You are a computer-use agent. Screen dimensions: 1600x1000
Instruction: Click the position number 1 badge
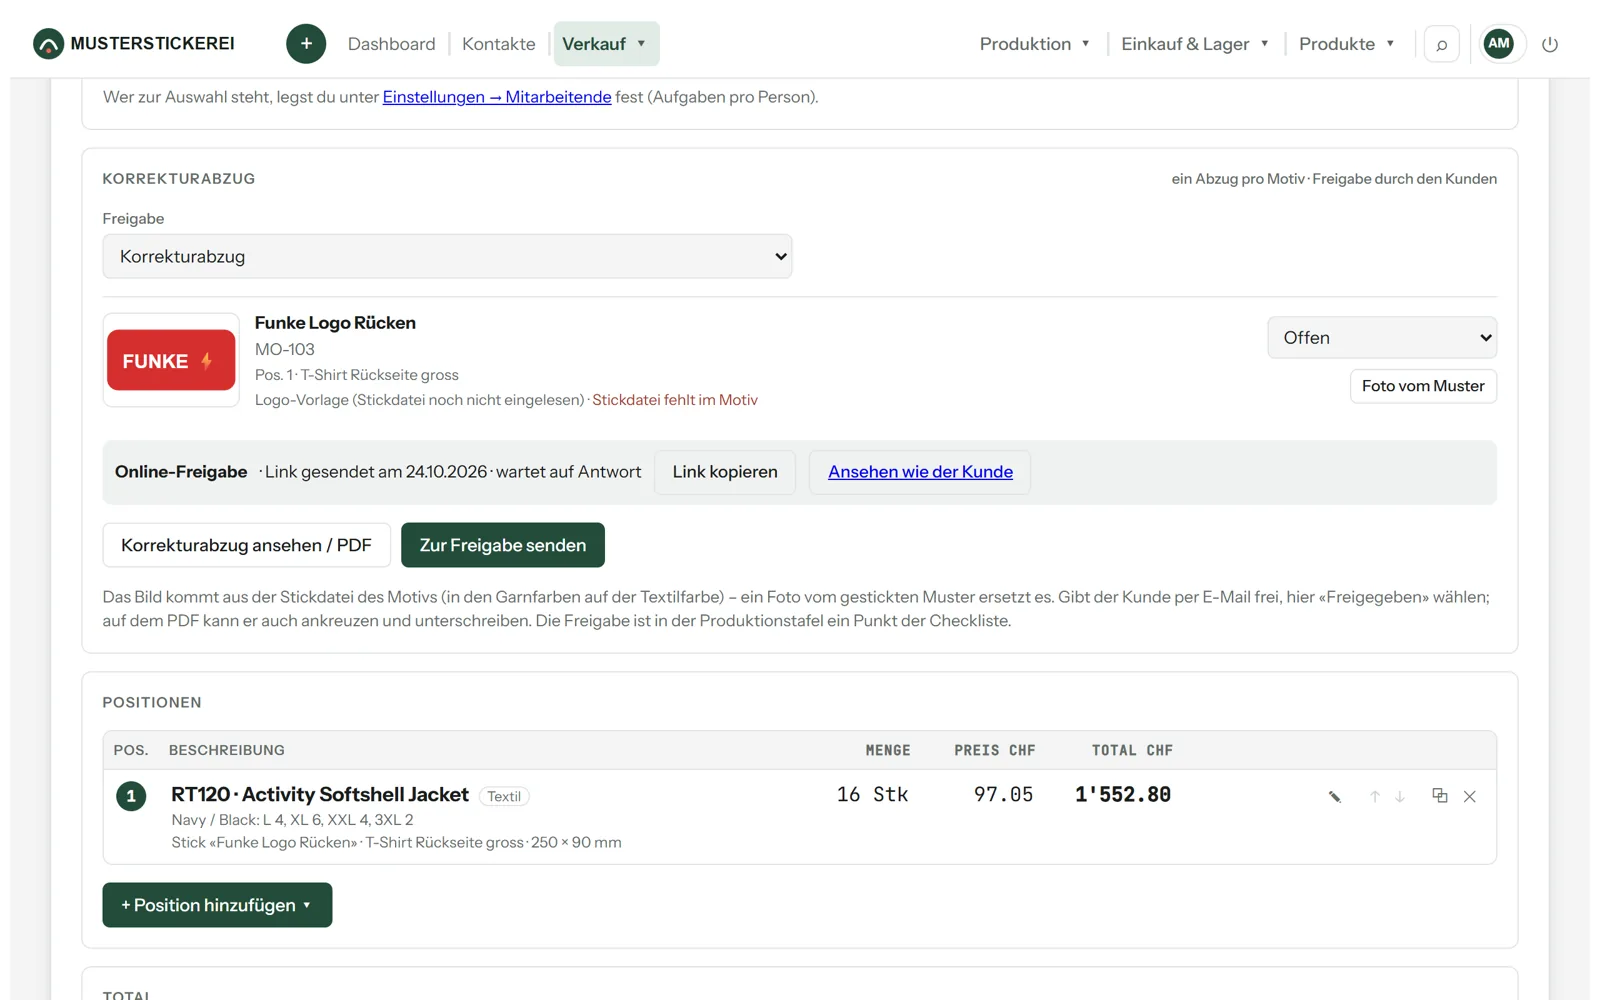[x=131, y=796]
